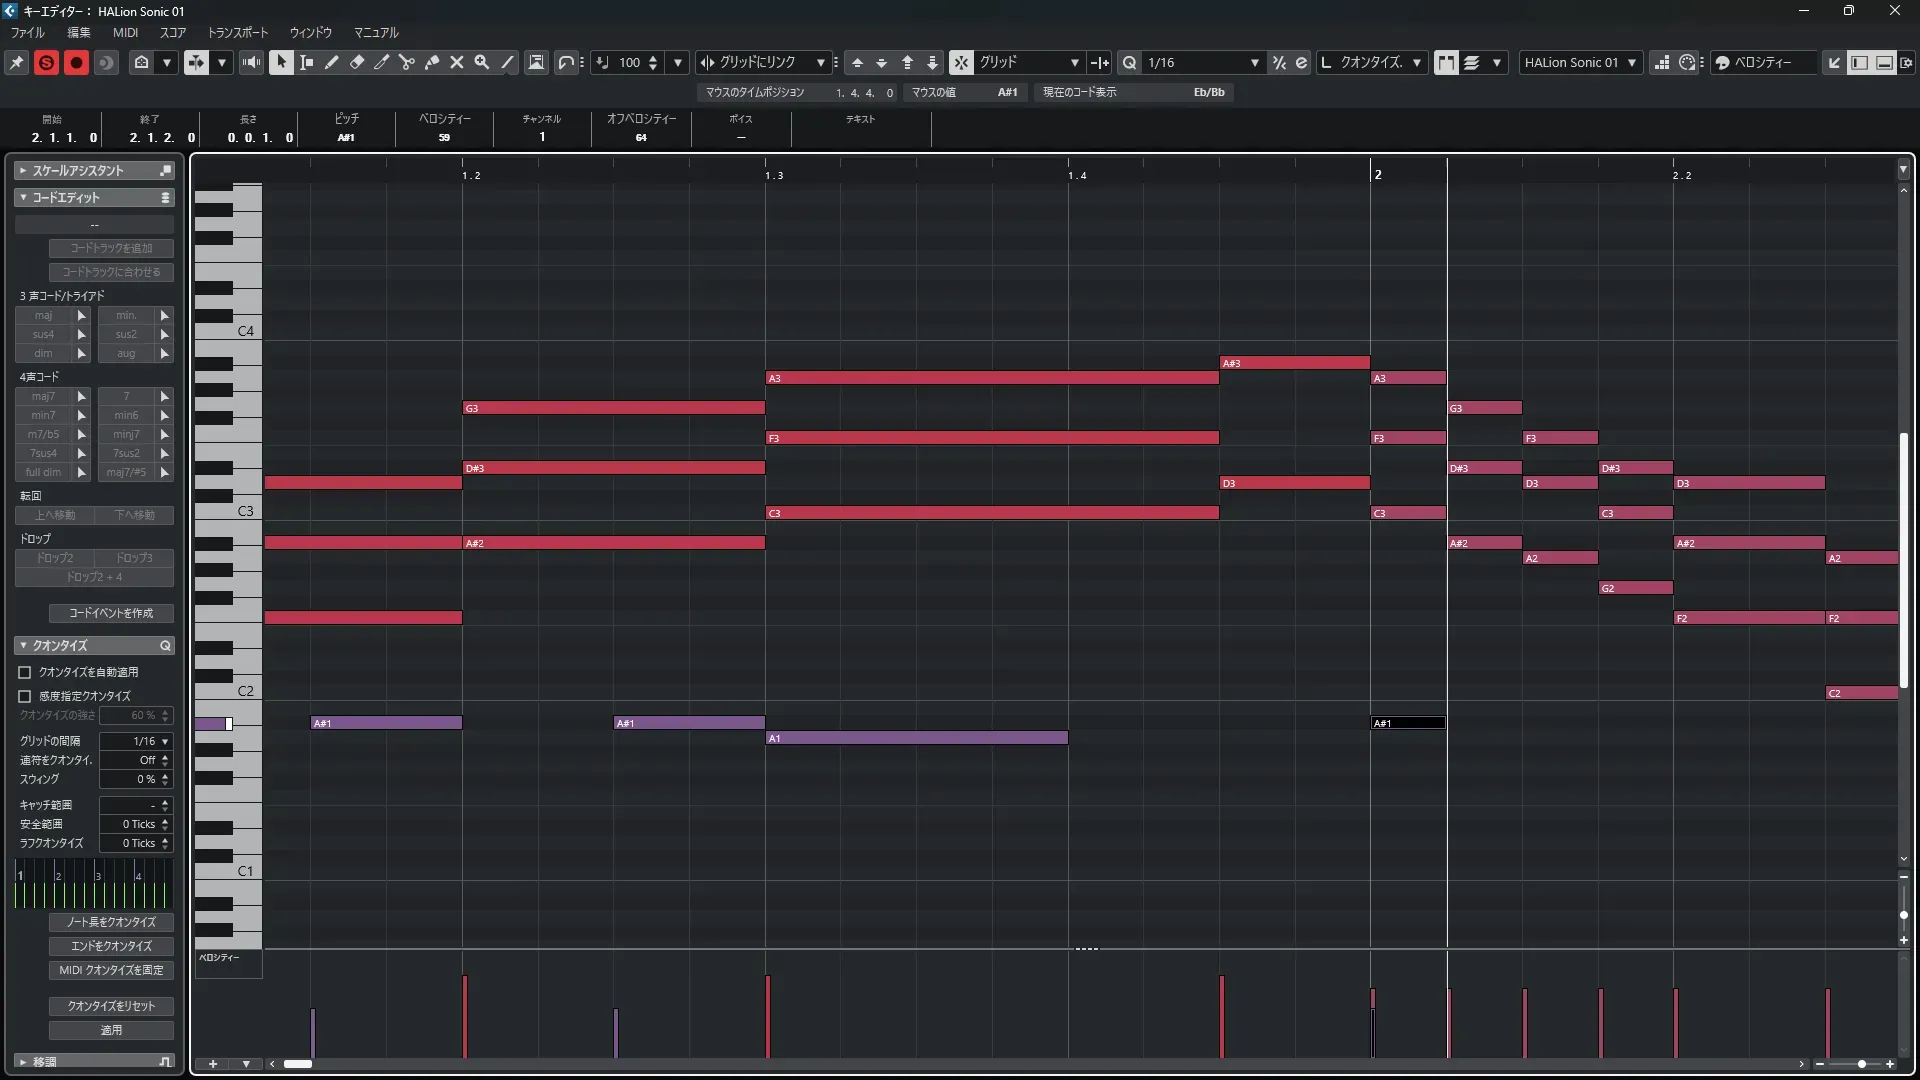The image size is (1920, 1080).
Task: Click the クオンタイズをリセット button
Action: pyautogui.click(x=111, y=1006)
